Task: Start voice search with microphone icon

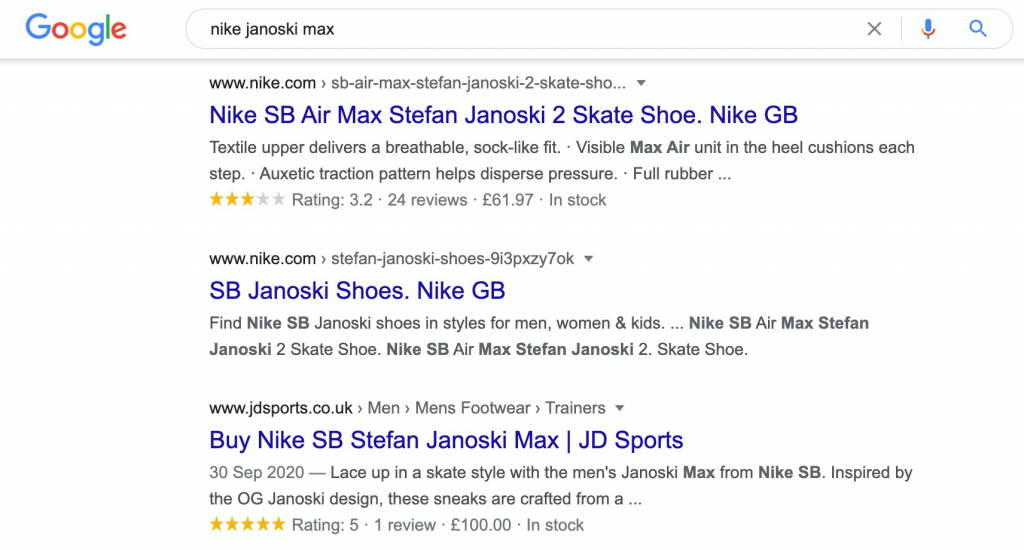Action: pyautogui.click(x=927, y=29)
